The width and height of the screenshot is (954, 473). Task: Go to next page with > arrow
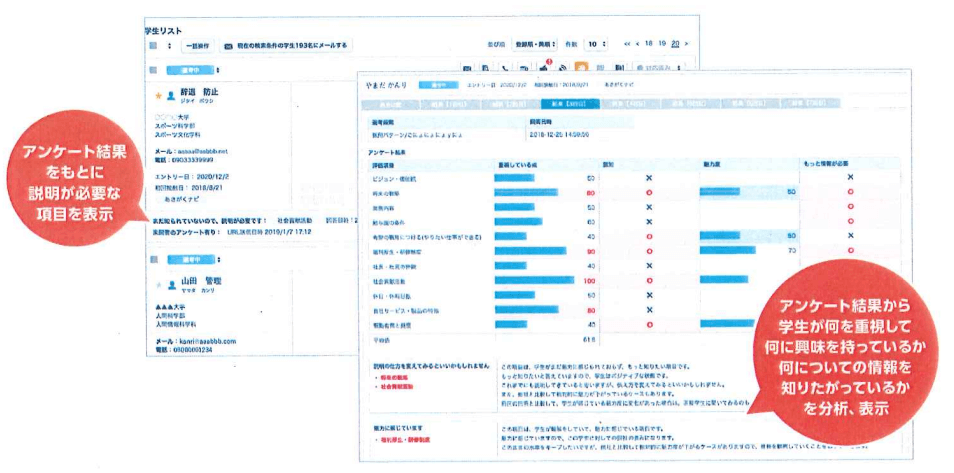pyautogui.click(x=686, y=44)
